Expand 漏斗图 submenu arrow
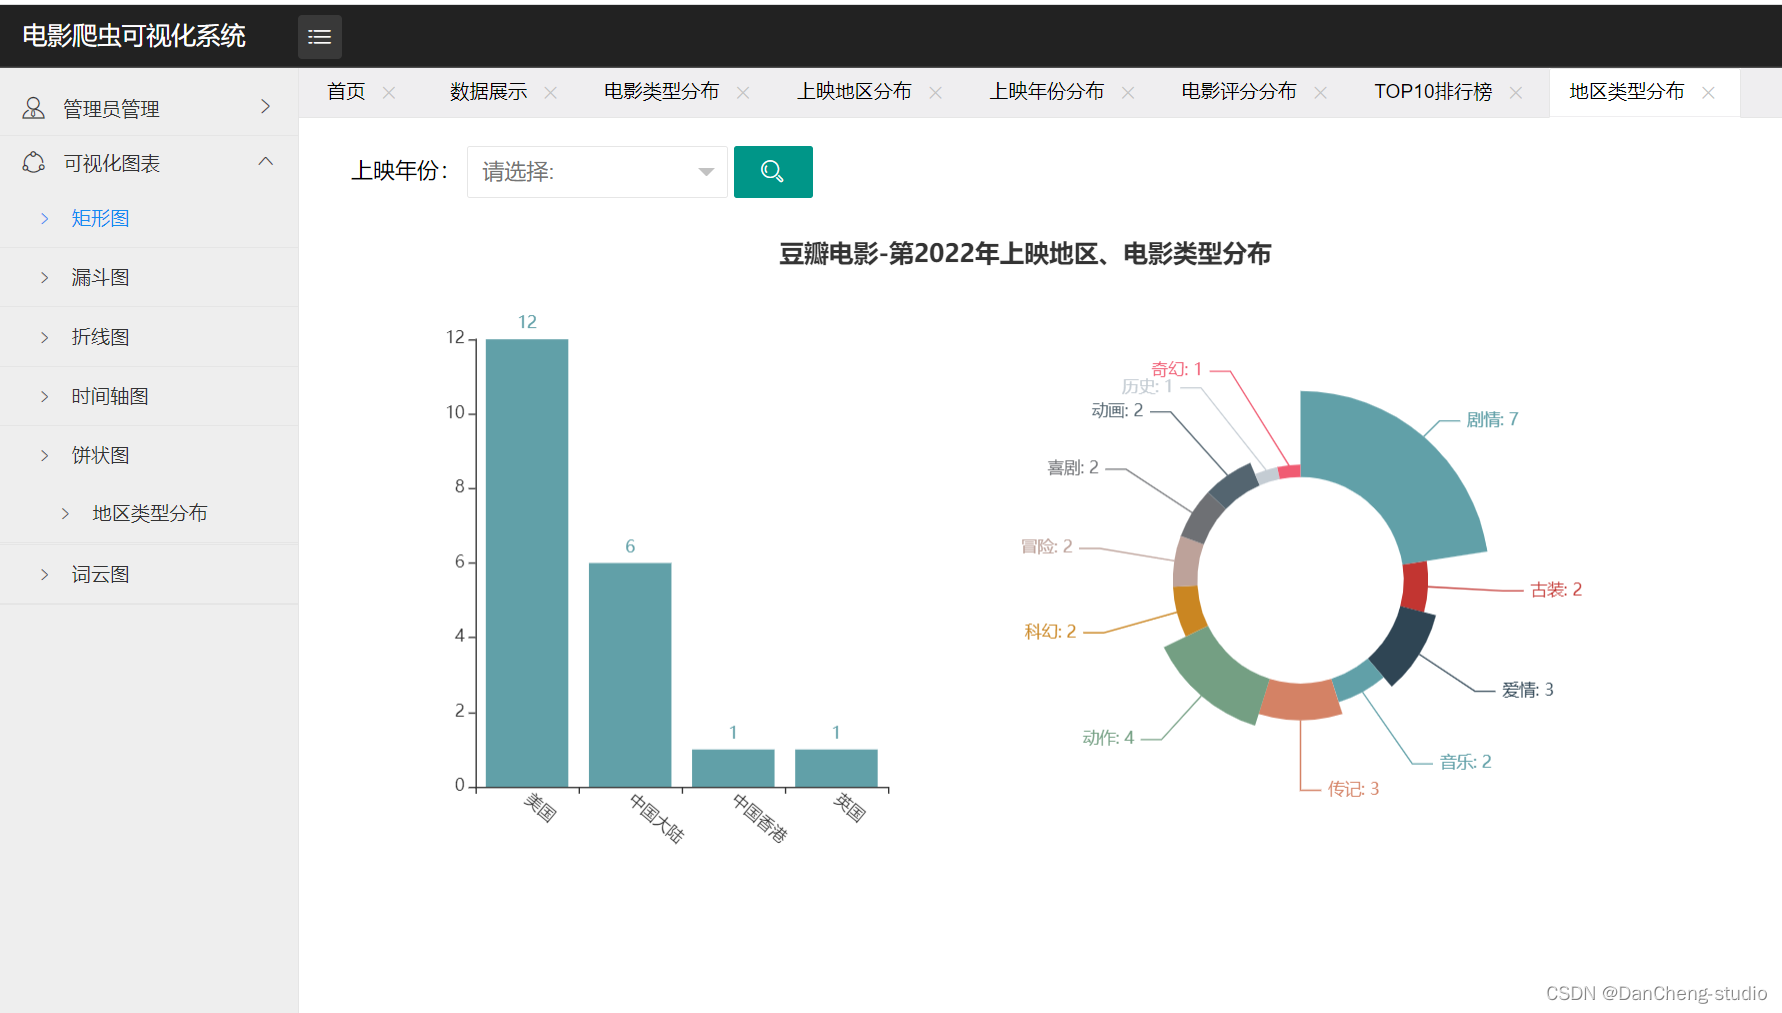This screenshot has width=1782, height=1013. tap(44, 277)
